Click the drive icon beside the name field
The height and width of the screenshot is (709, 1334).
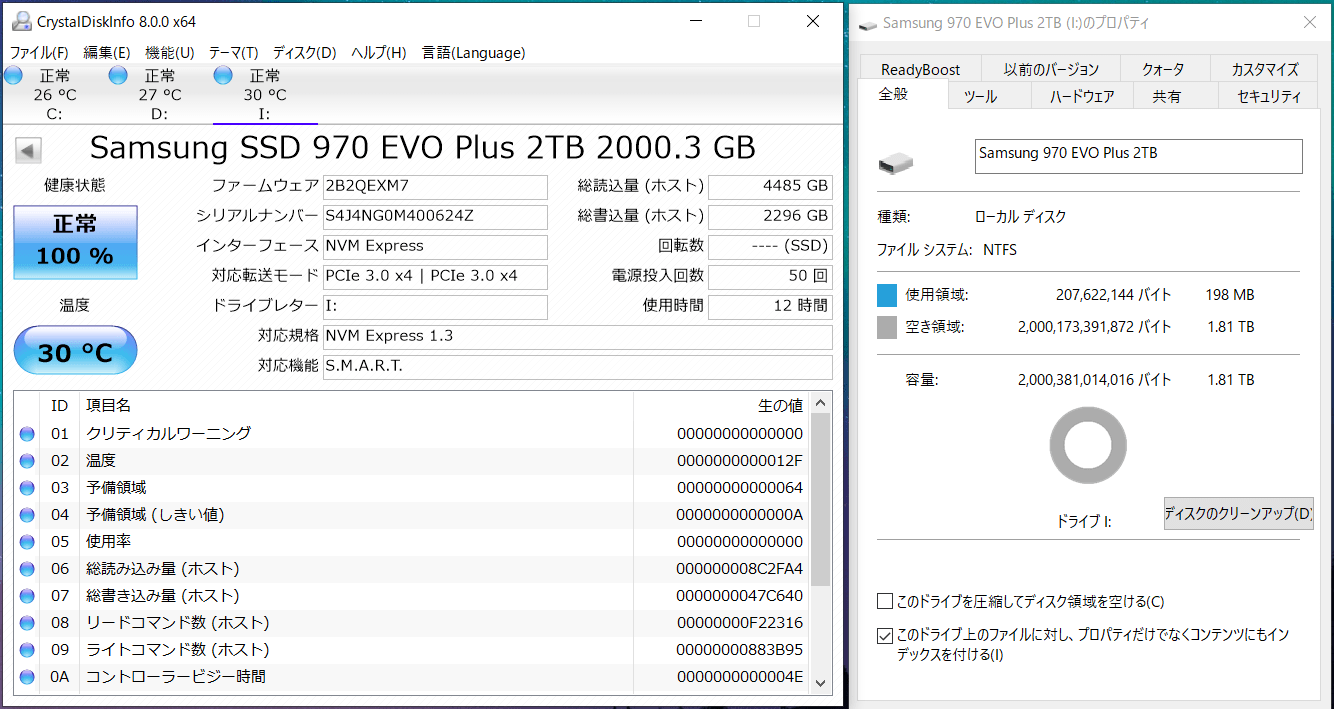click(895, 162)
